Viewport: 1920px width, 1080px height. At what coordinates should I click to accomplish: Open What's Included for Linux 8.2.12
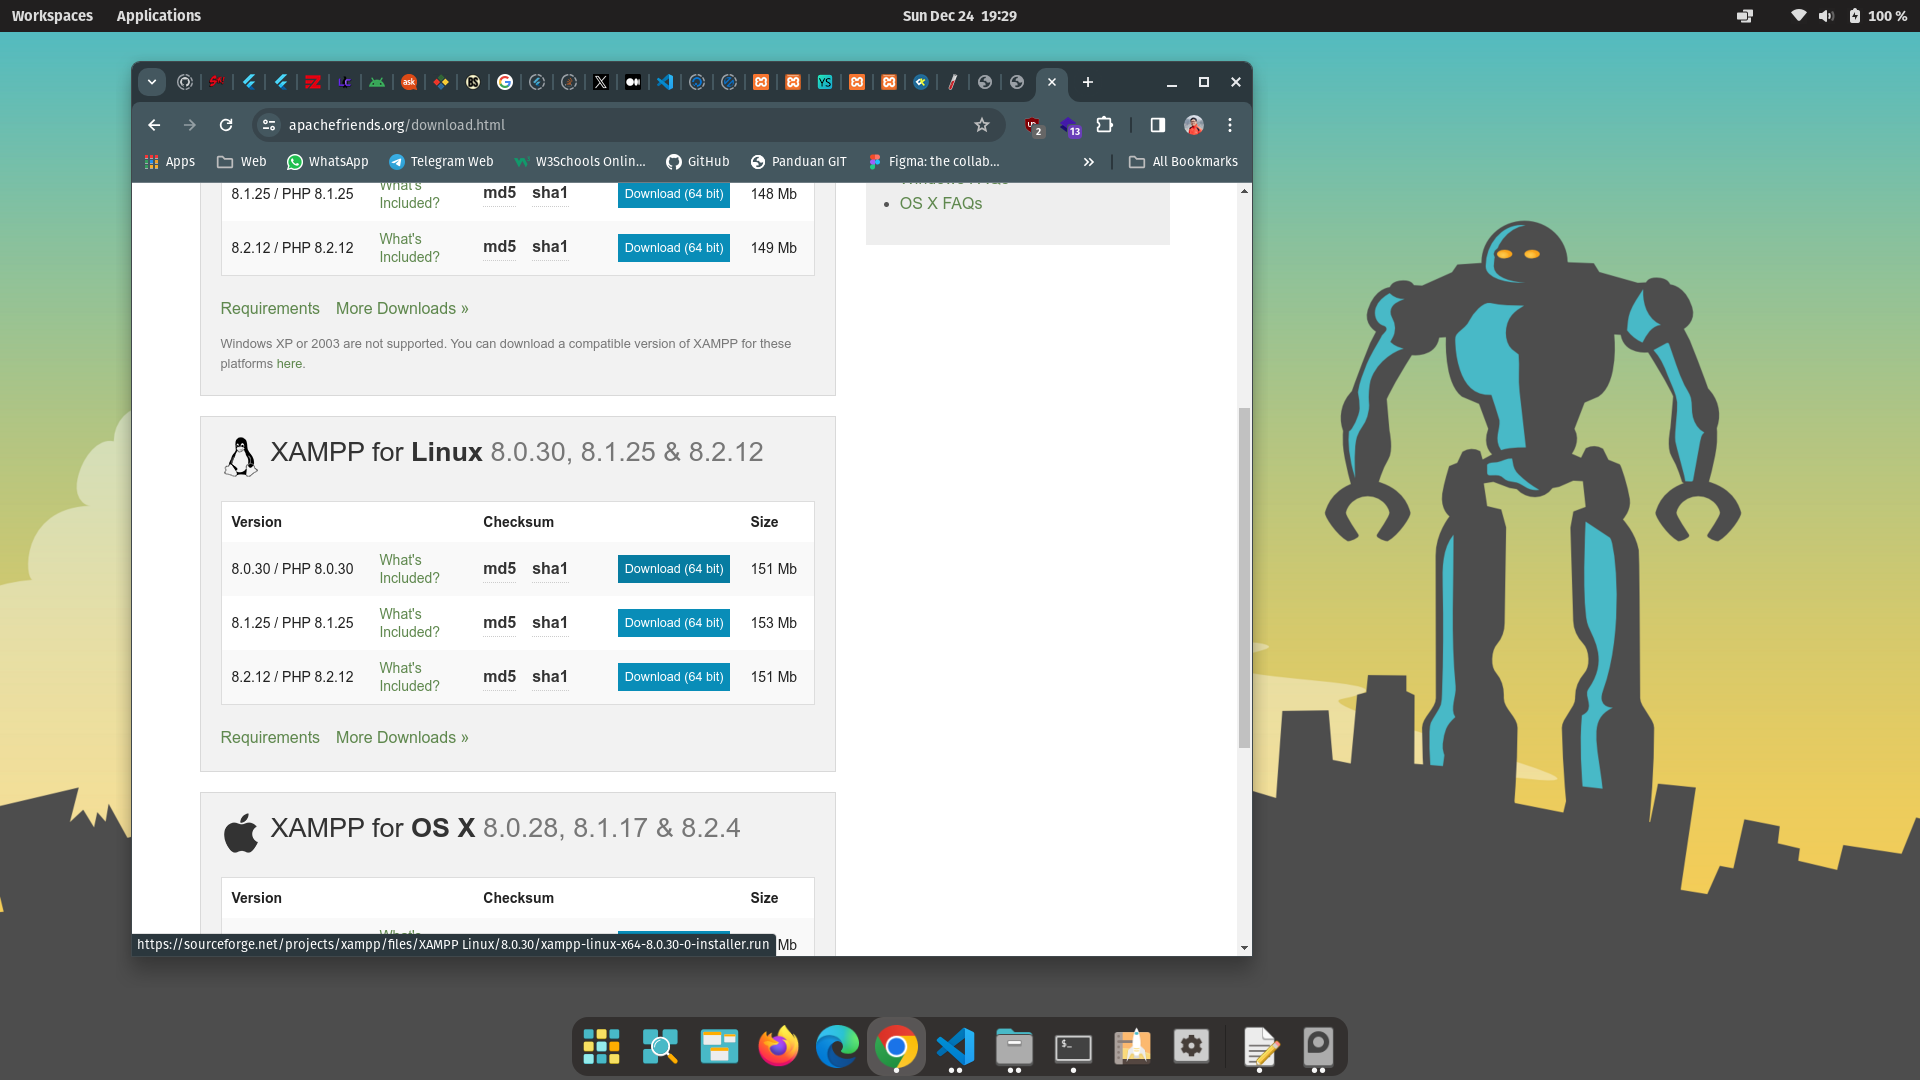point(409,677)
